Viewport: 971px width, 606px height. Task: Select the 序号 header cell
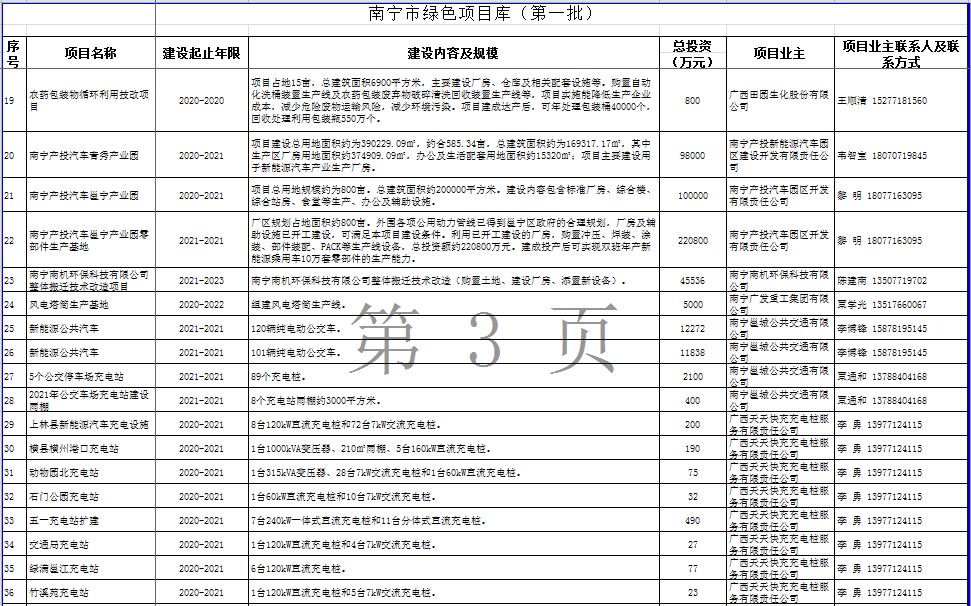(13, 53)
